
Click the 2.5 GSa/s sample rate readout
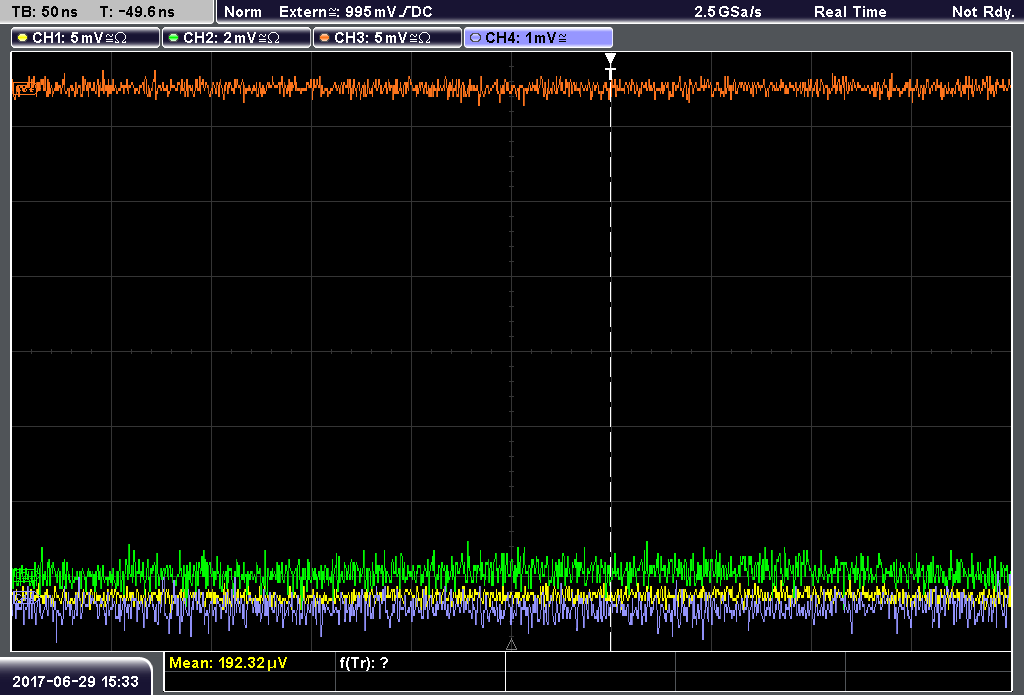click(728, 12)
